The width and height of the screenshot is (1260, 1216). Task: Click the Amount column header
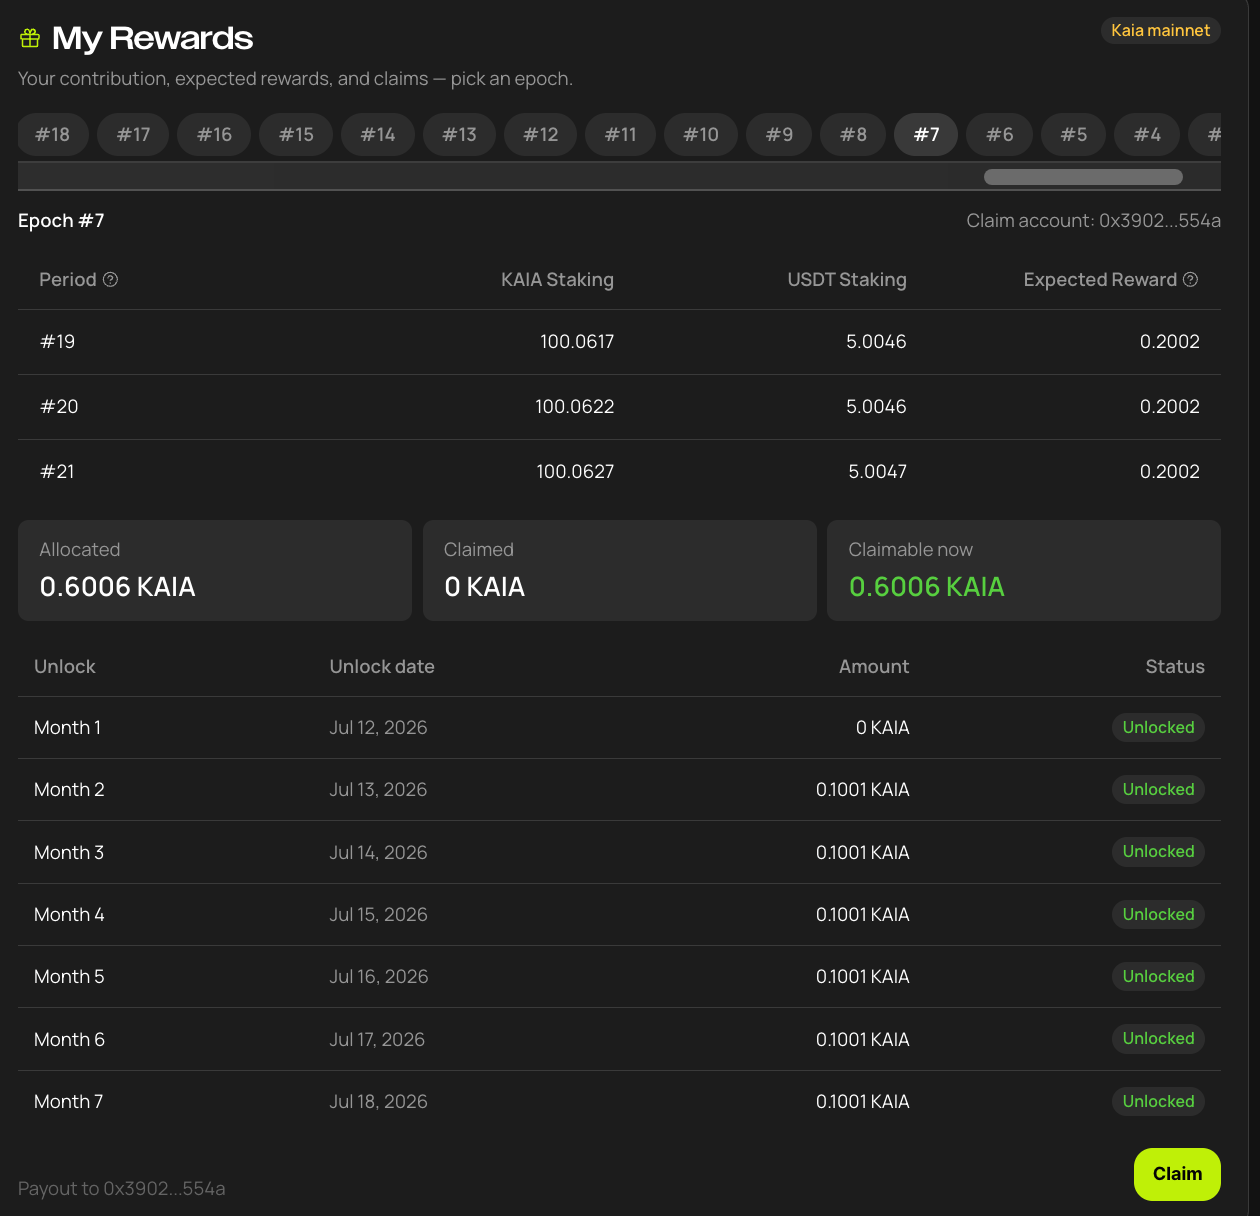874,667
